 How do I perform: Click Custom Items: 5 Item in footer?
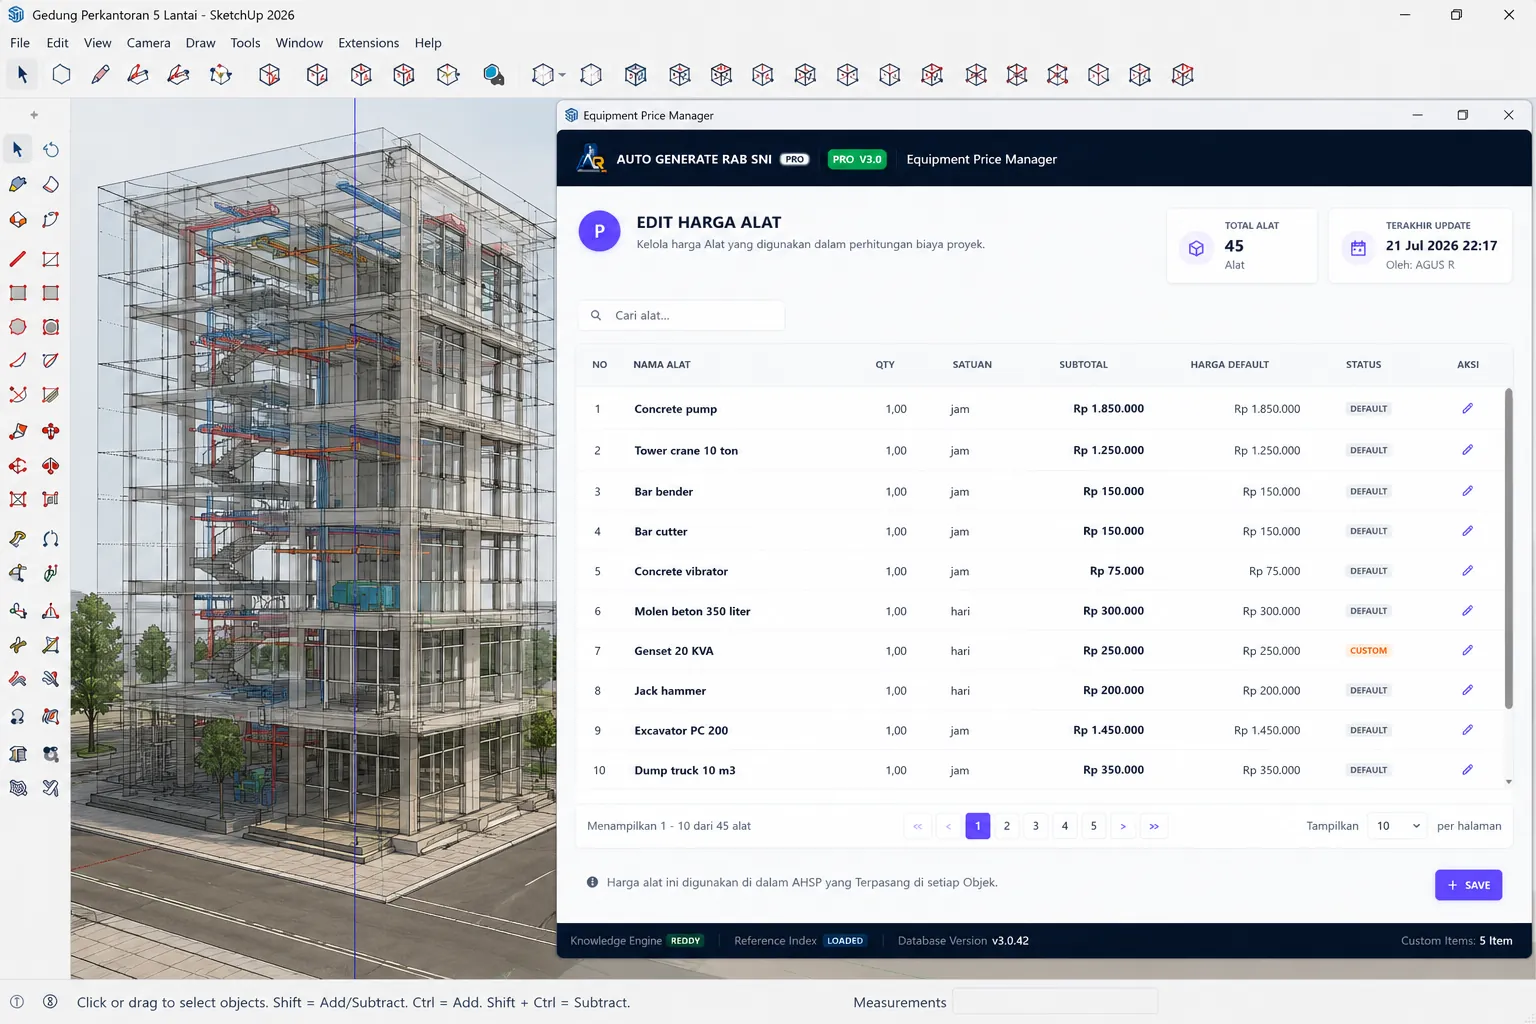pos(1456,941)
